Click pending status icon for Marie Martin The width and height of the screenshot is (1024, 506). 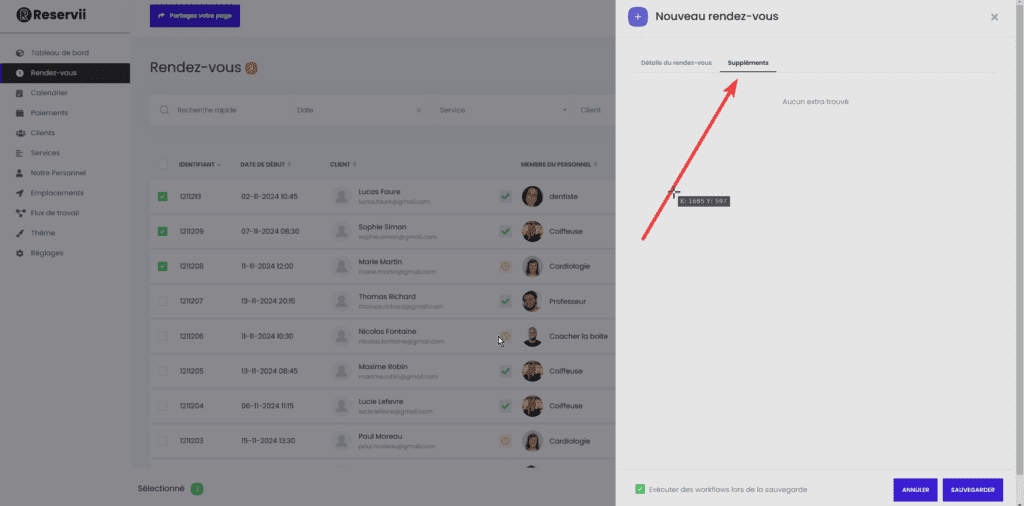pos(505,266)
